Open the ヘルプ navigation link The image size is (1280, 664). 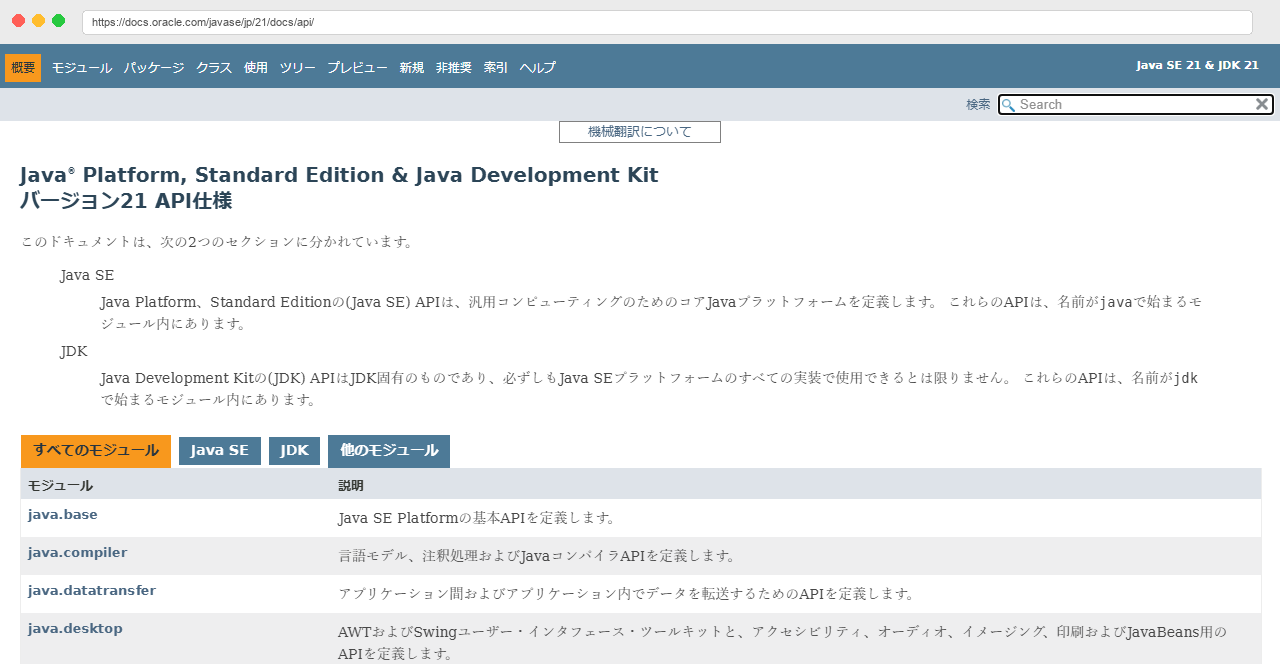coord(537,68)
